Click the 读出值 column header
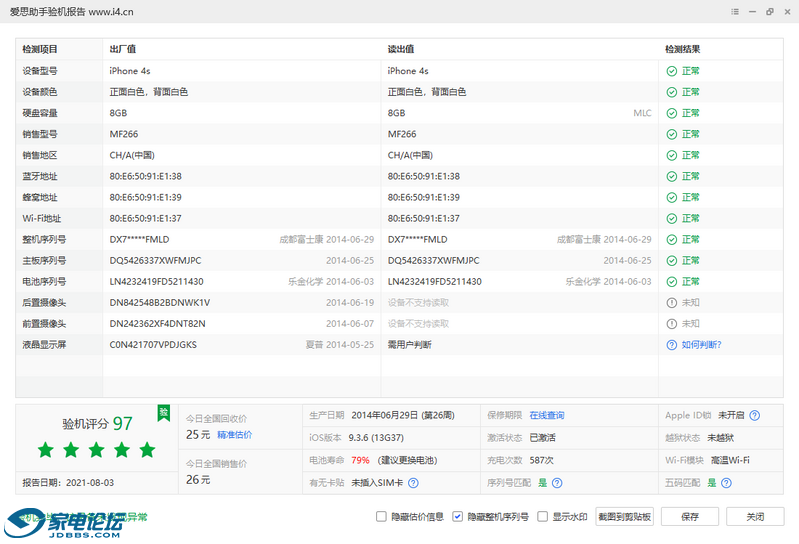The height and width of the screenshot is (544, 799). [x=401, y=49]
